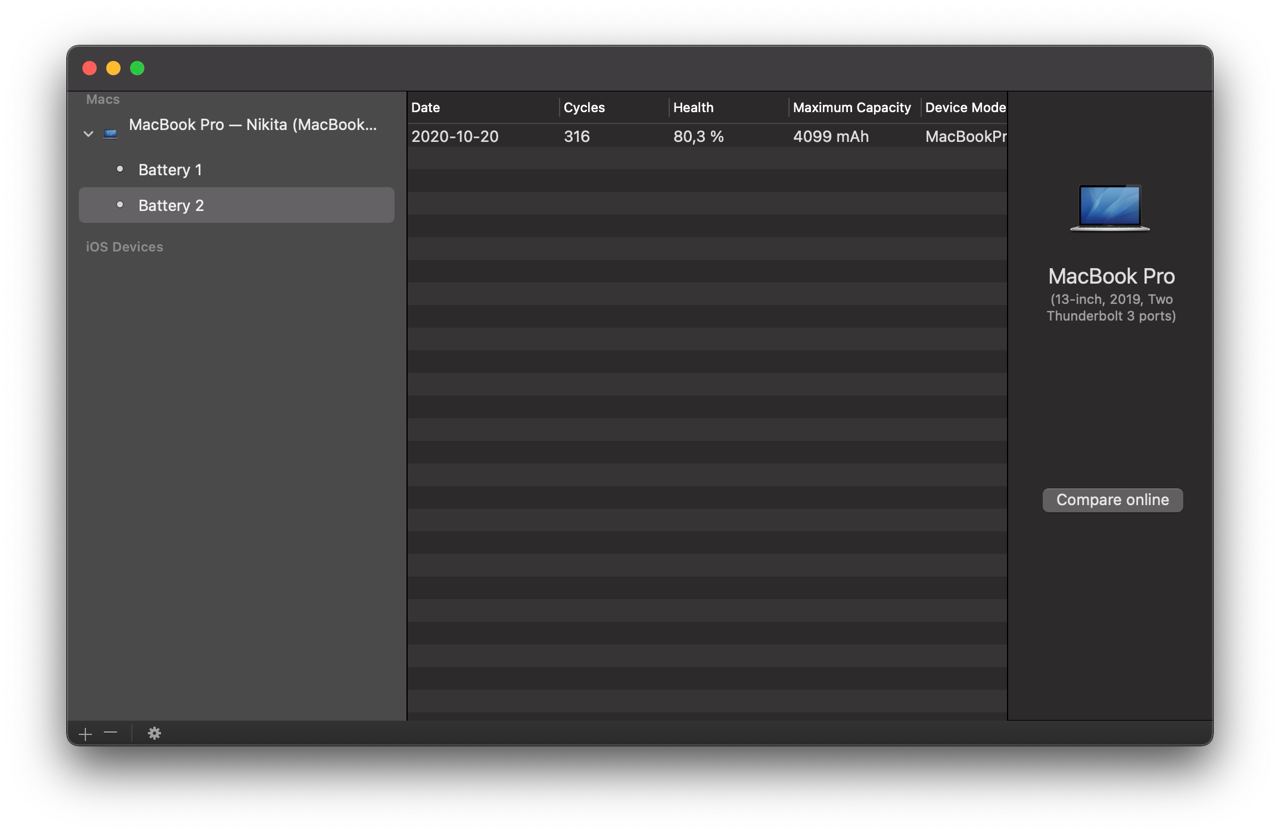Viewport: 1280px width, 834px height.
Task: Click the small MacBook icon in sidebar
Action: click(x=110, y=132)
